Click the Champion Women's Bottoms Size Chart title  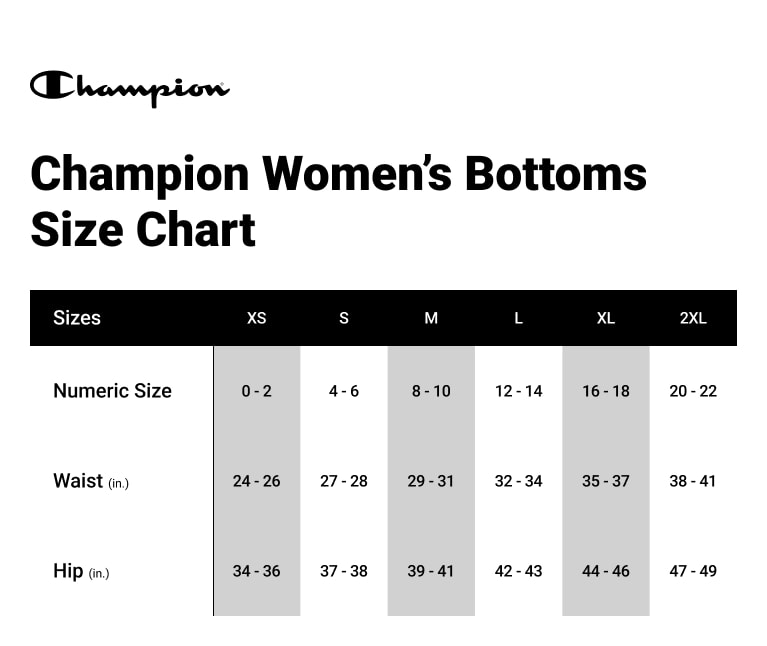coord(338,201)
